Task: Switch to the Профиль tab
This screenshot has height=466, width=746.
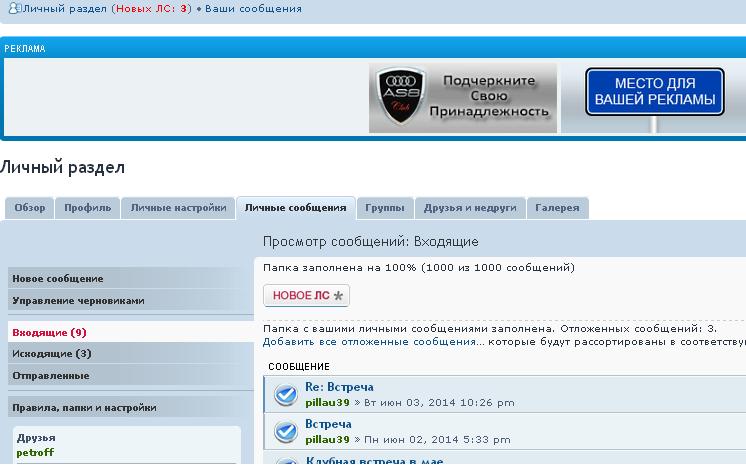Action: [88, 208]
